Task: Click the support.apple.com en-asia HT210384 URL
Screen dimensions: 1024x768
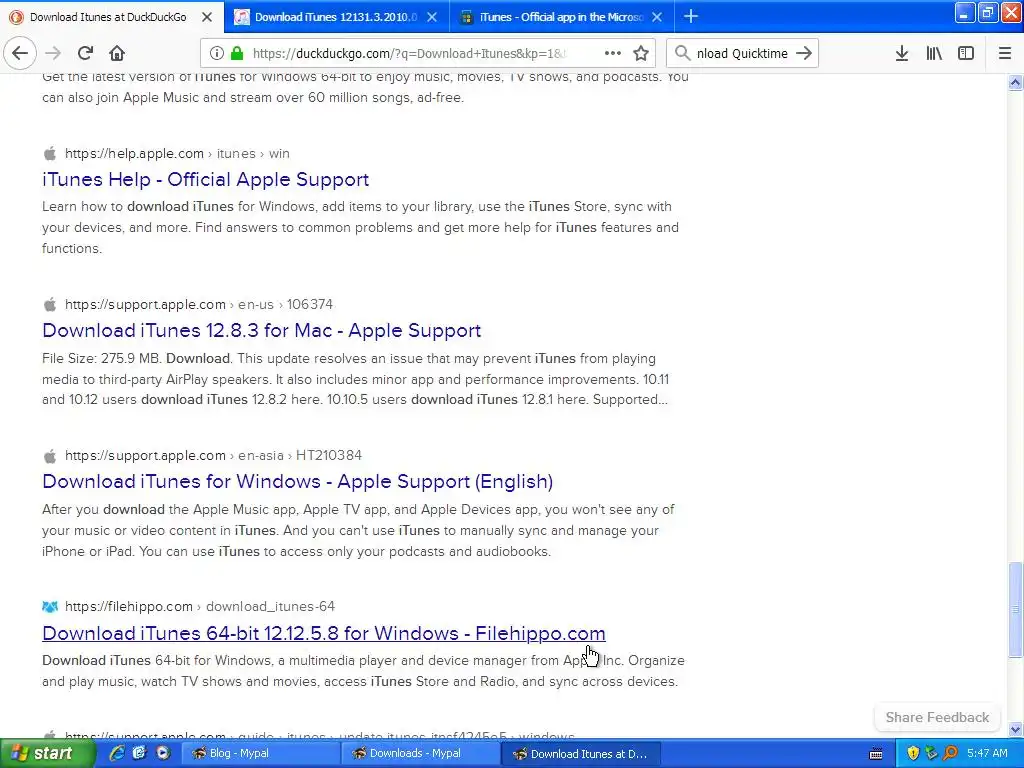Action: pos(213,455)
